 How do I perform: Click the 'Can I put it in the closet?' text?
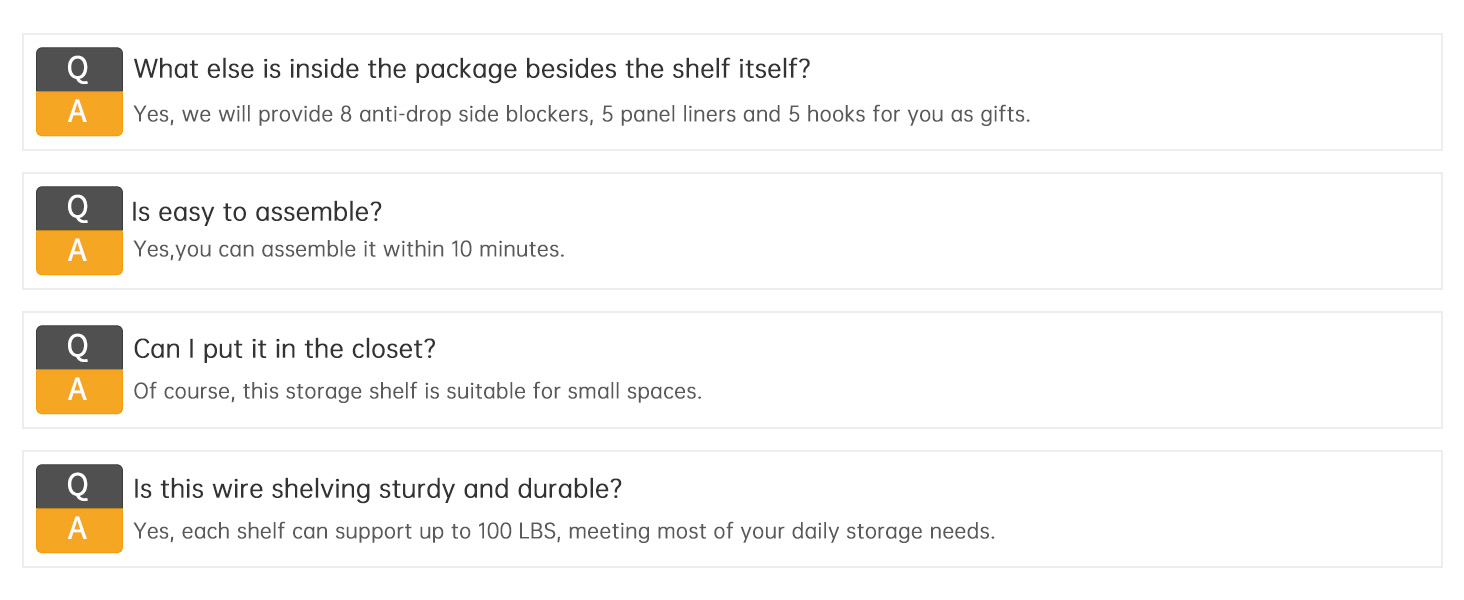(x=285, y=349)
